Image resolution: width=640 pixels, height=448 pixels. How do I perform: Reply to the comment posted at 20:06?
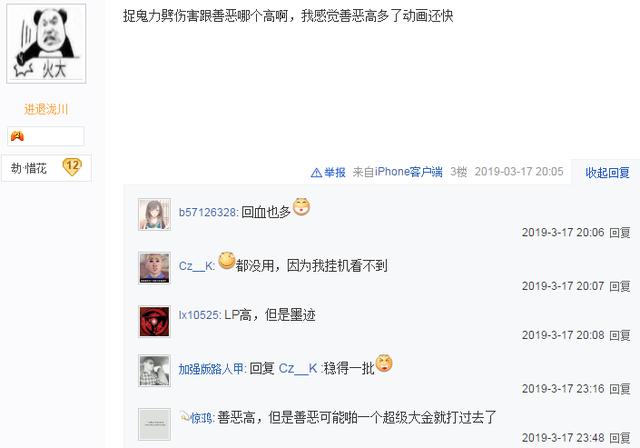[x=620, y=233]
